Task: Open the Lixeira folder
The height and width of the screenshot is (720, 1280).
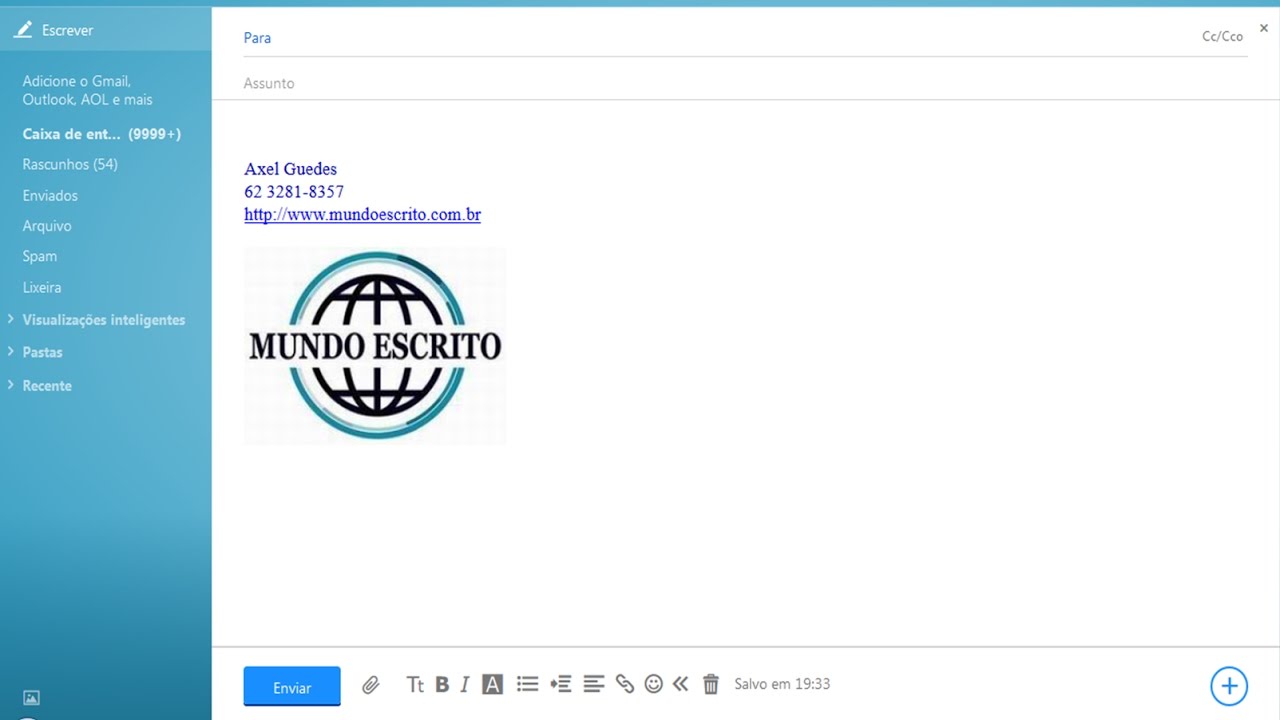Action: [42, 287]
